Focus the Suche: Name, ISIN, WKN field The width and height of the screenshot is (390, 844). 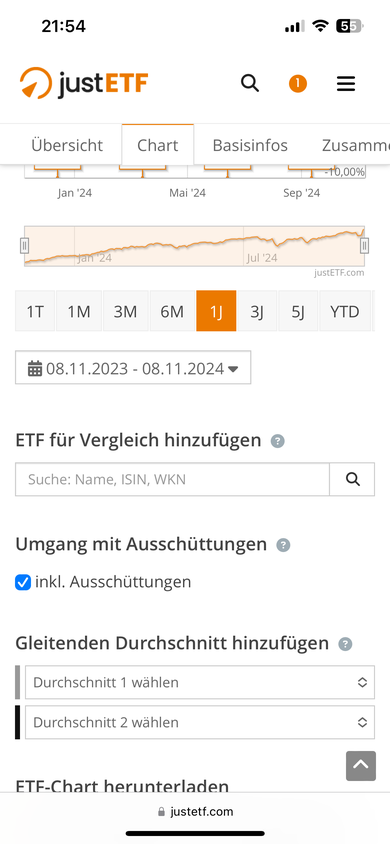click(x=172, y=479)
